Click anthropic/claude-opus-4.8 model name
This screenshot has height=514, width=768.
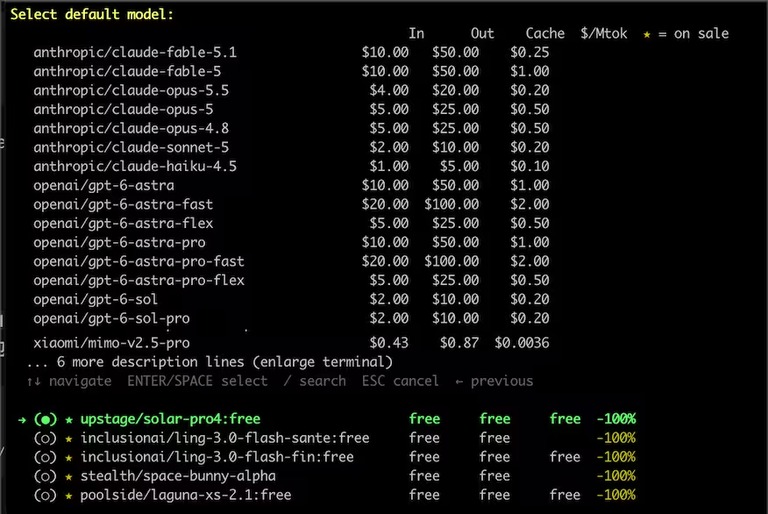coord(131,128)
